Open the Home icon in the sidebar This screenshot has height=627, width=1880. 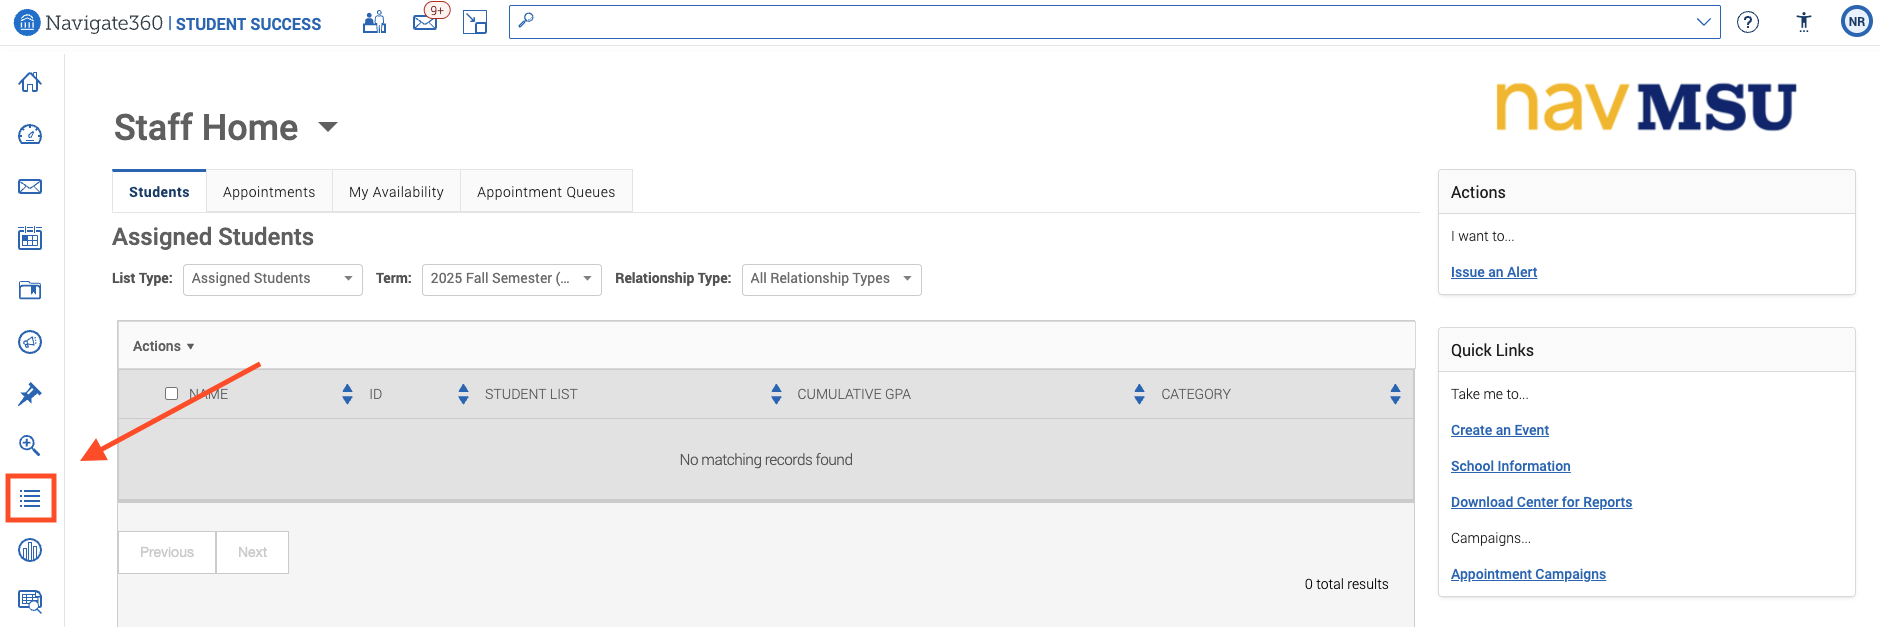(30, 82)
